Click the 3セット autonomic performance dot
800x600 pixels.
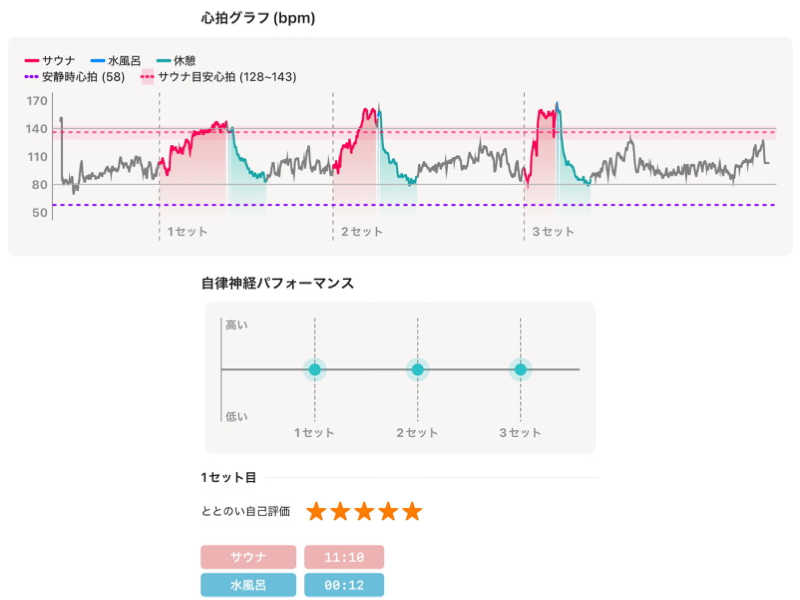pos(520,370)
